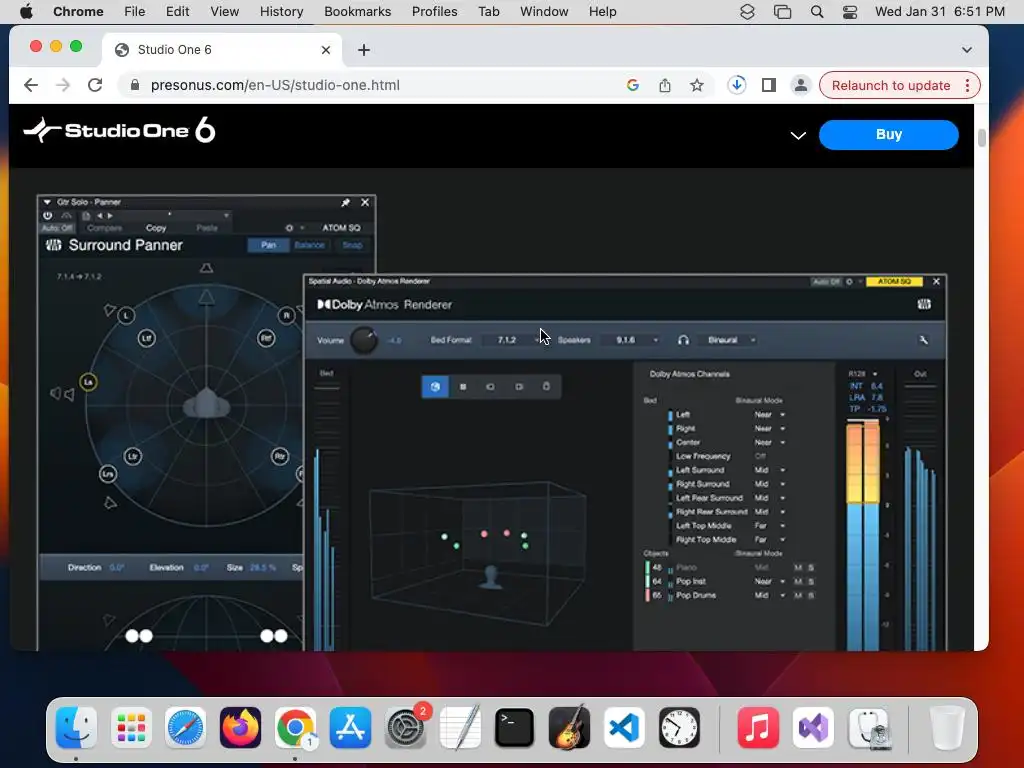The width and height of the screenshot is (1024, 768).
Task: Open GarageBand from the dock
Action: click(569, 727)
